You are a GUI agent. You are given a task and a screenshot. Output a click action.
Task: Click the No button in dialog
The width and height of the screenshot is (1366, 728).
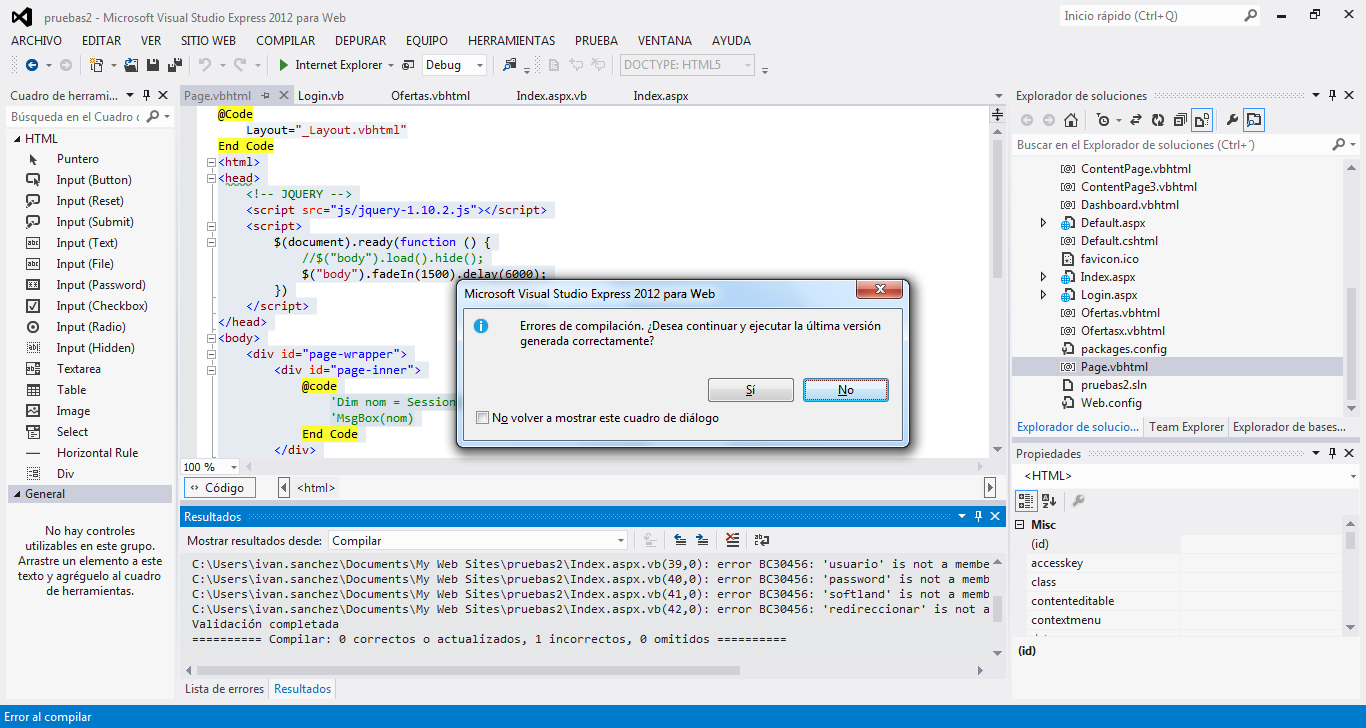click(x=846, y=390)
